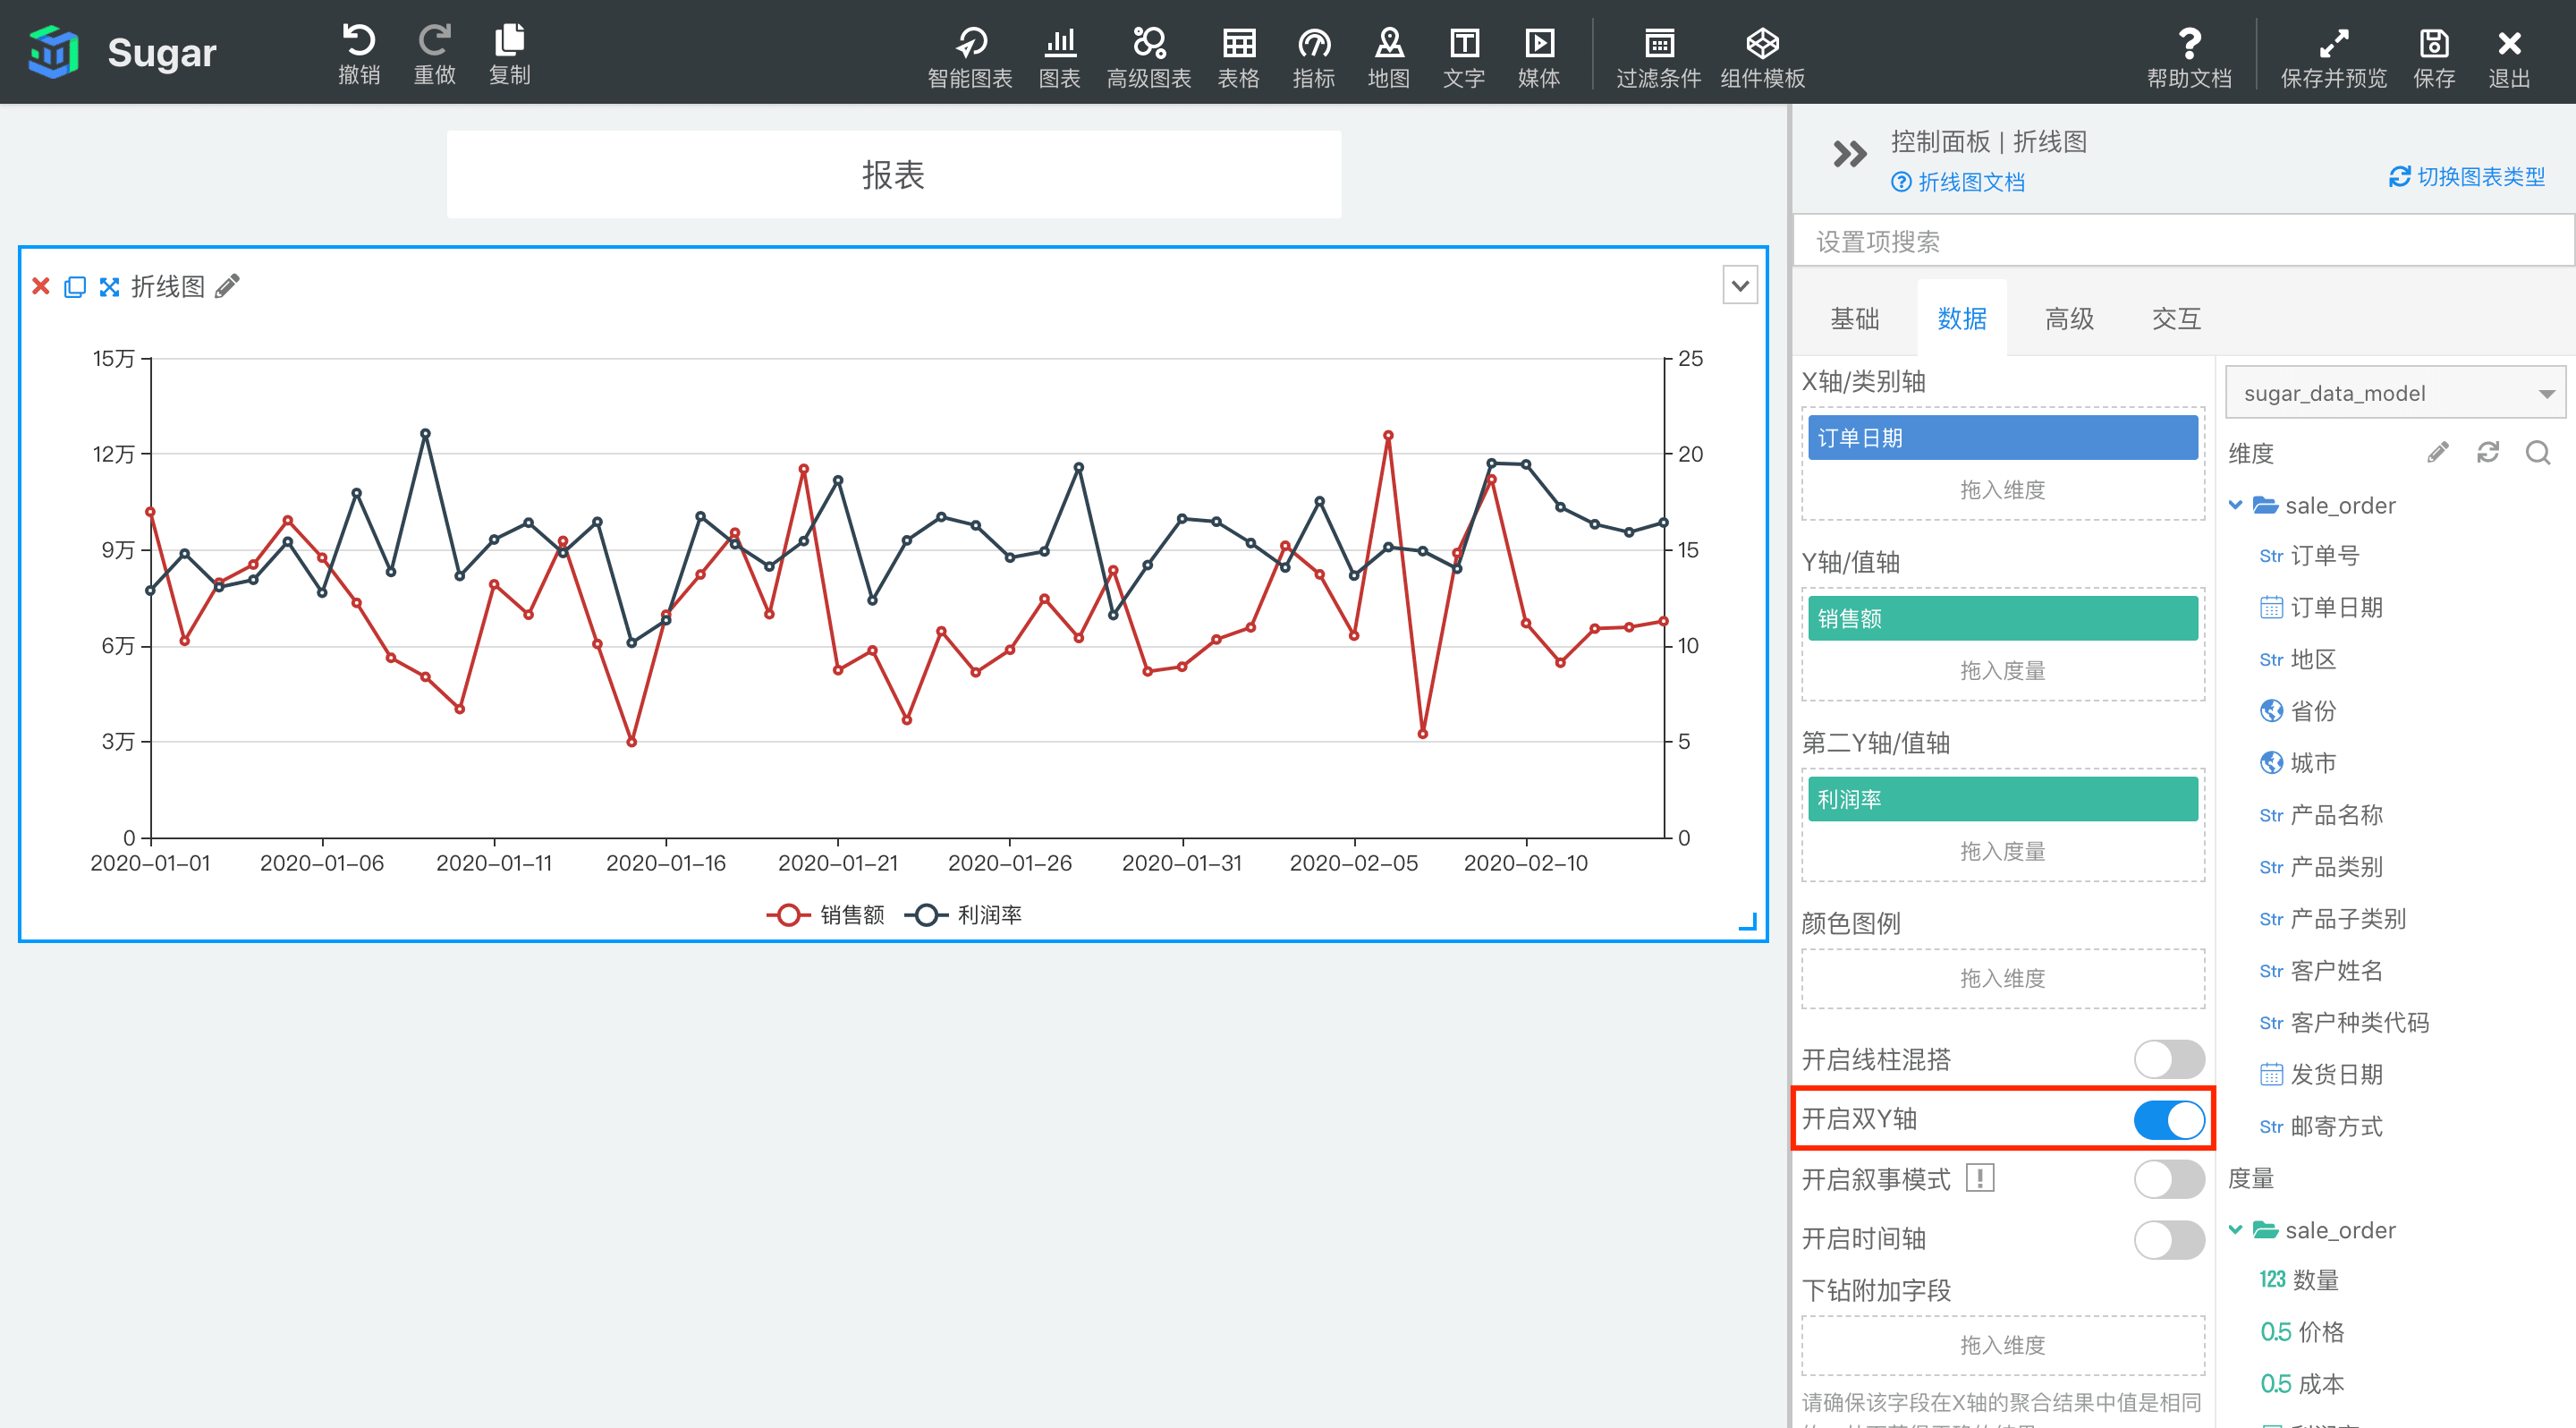Click the 报表 title box

pyautogui.click(x=893, y=175)
